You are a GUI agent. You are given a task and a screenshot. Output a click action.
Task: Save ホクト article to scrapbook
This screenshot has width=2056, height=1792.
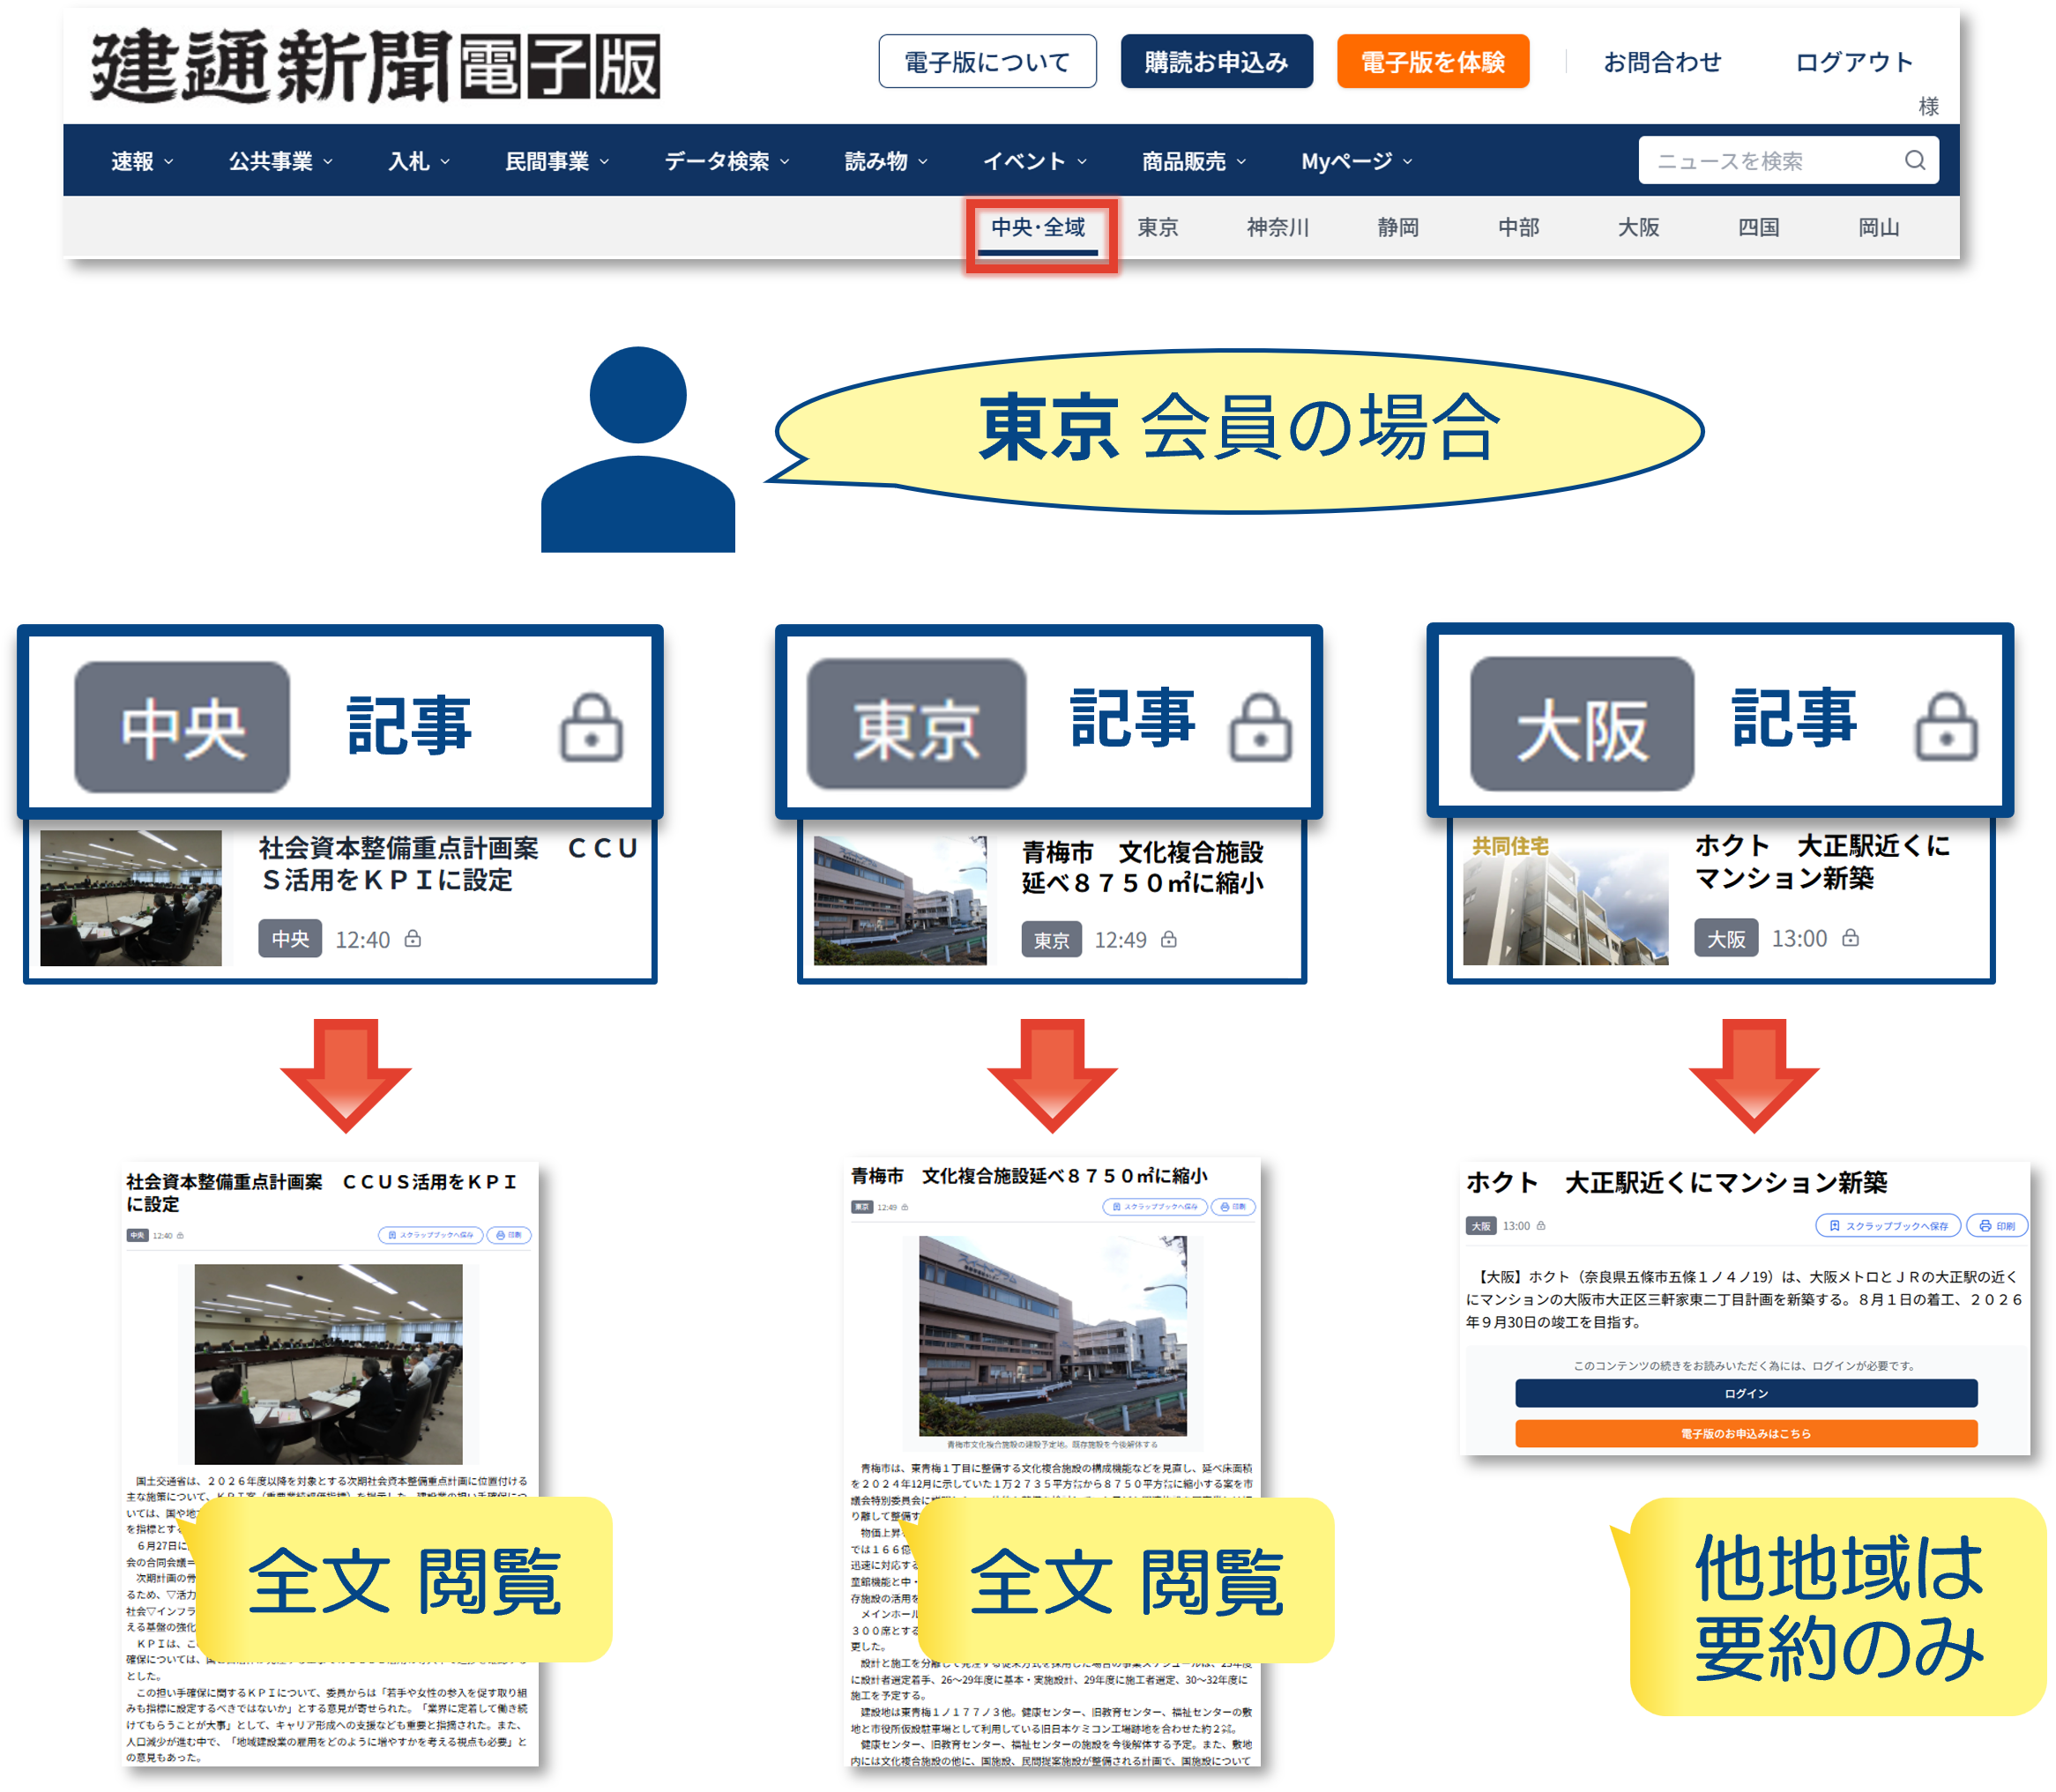[x=1888, y=1225]
